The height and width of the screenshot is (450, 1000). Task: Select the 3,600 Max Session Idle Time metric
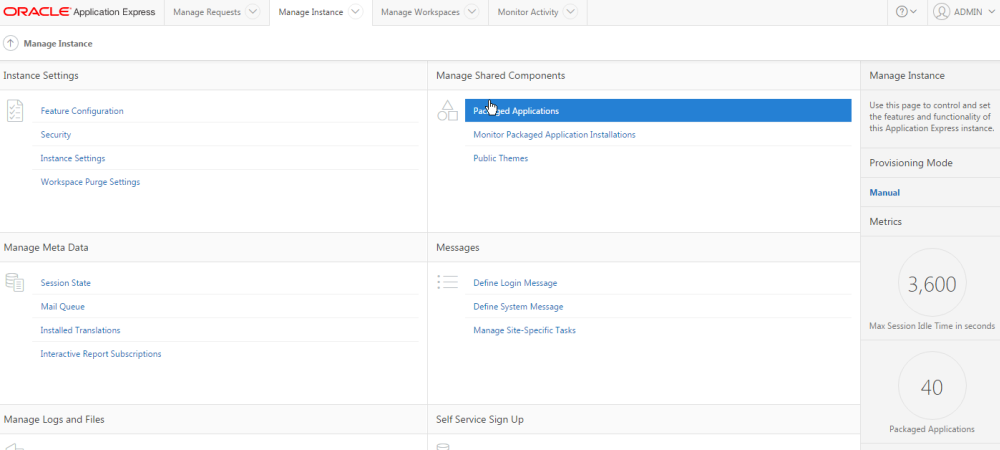(x=932, y=285)
